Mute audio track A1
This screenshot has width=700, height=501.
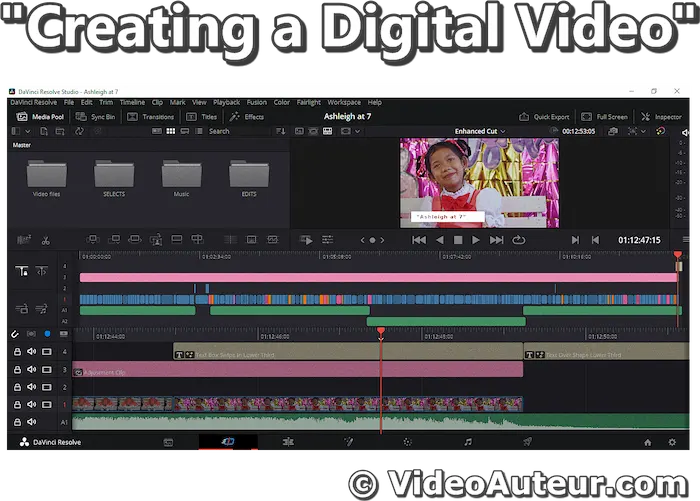31,422
